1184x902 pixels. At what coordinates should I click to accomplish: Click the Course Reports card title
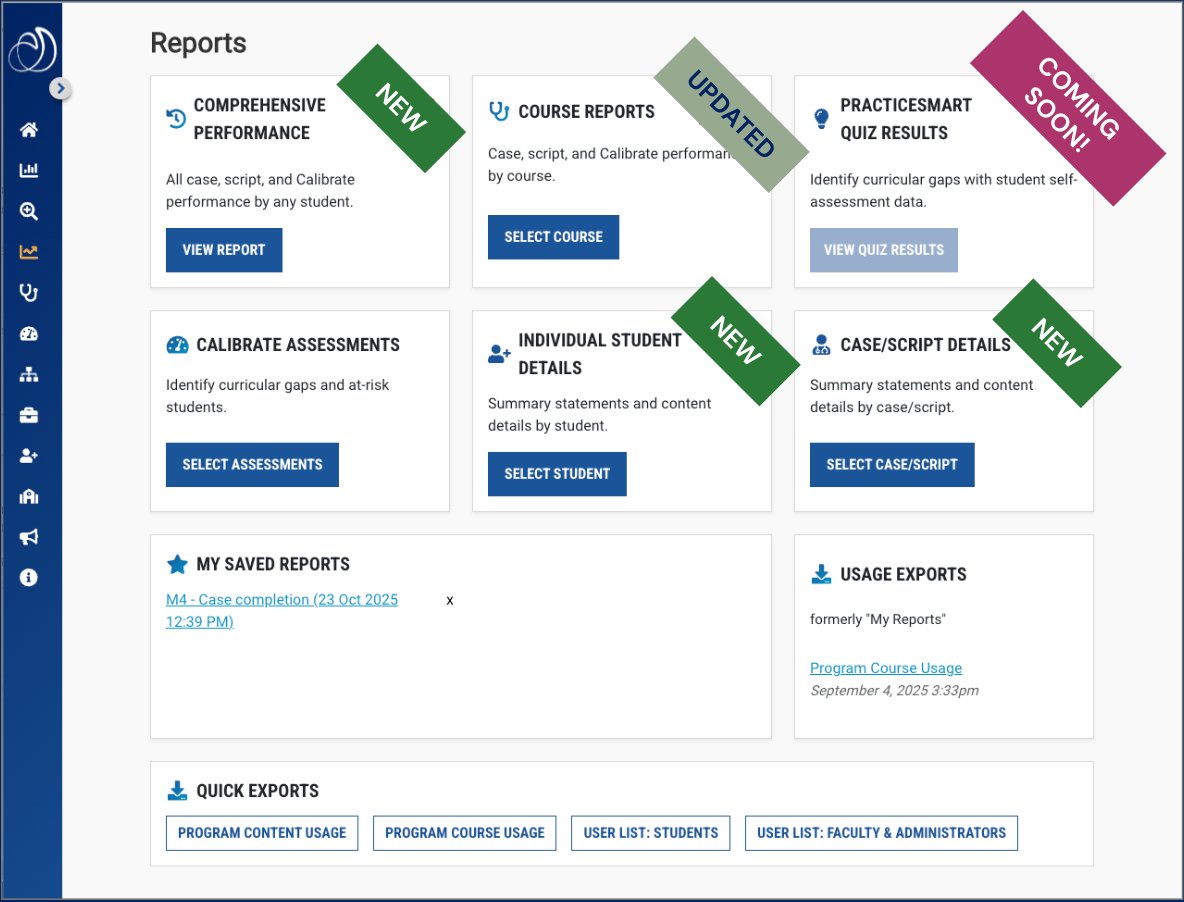pyautogui.click(x=587, y=112)
